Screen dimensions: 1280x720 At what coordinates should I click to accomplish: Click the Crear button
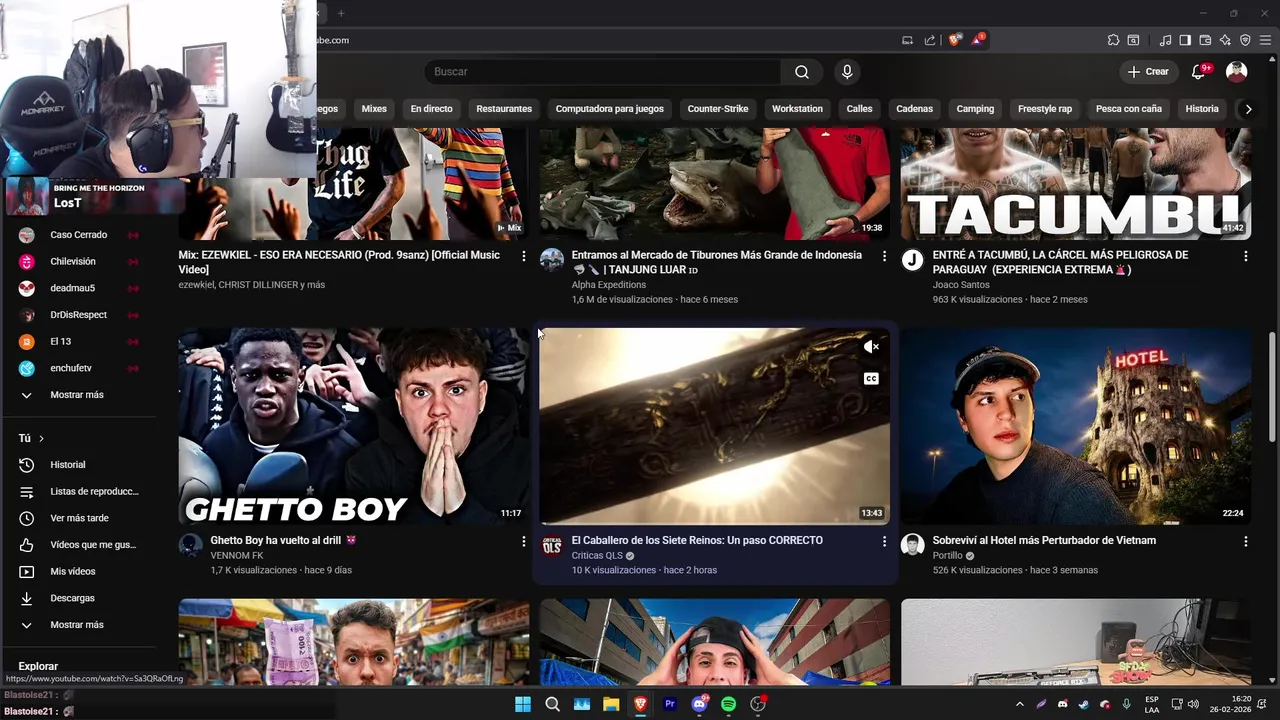[1148, 72]
